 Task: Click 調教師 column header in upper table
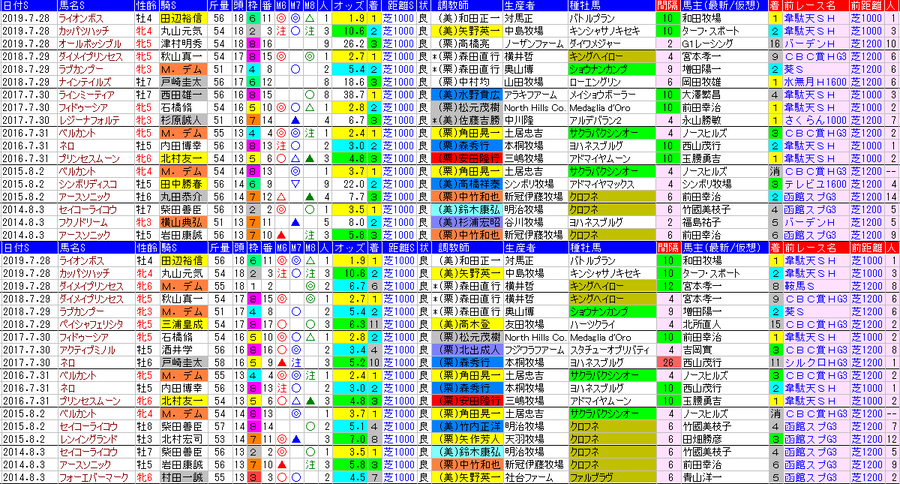tap(453, 5)
